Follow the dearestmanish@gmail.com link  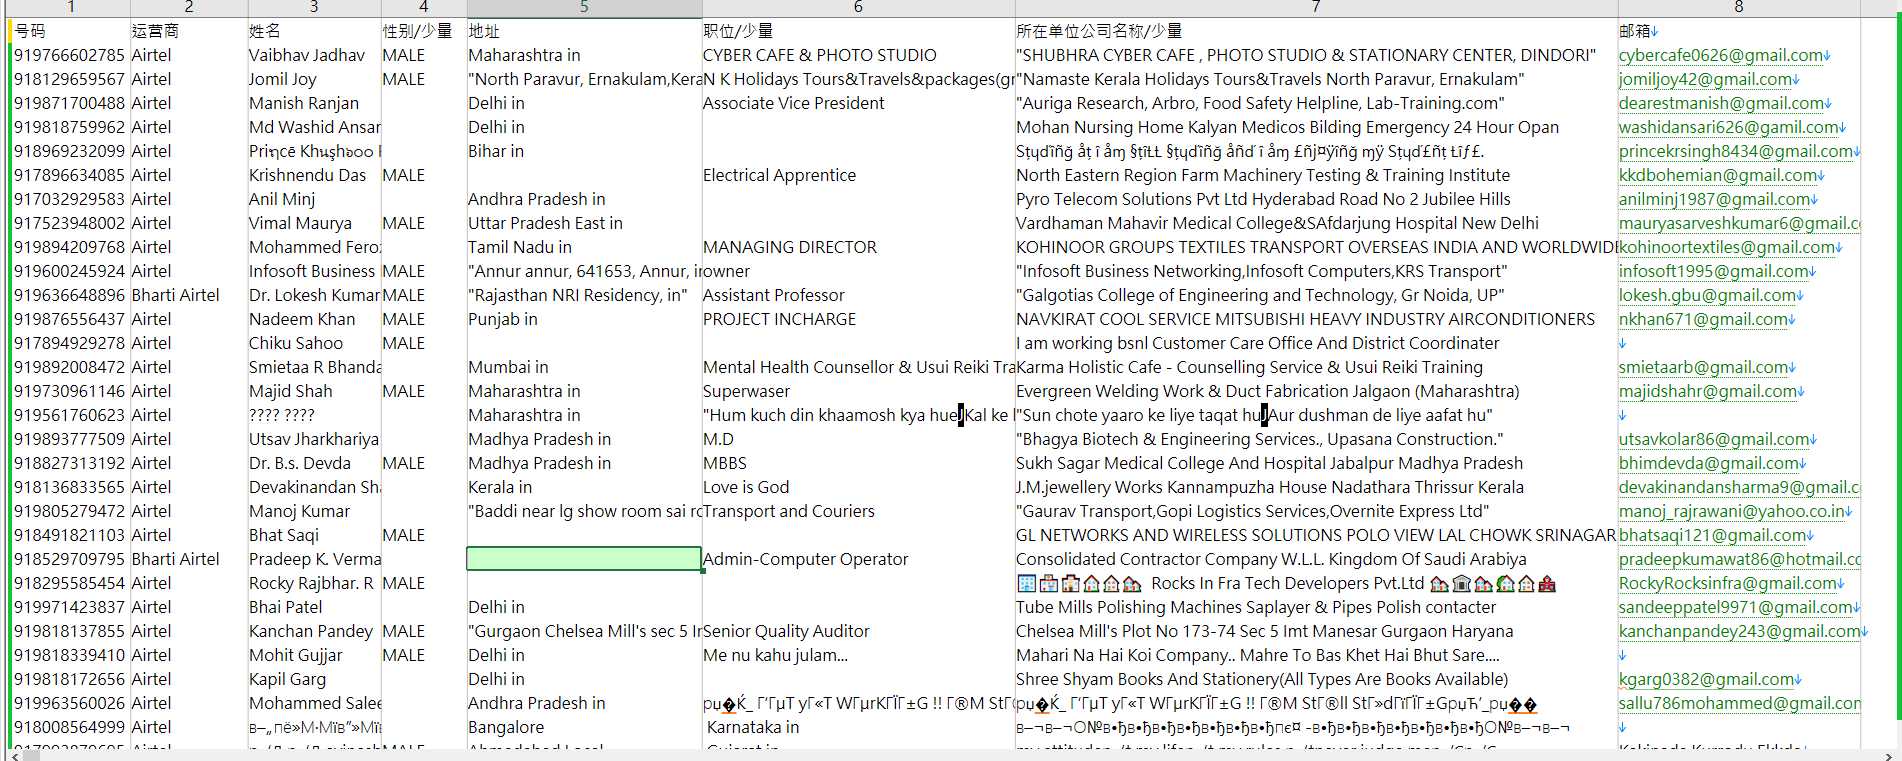(1721, 103)
